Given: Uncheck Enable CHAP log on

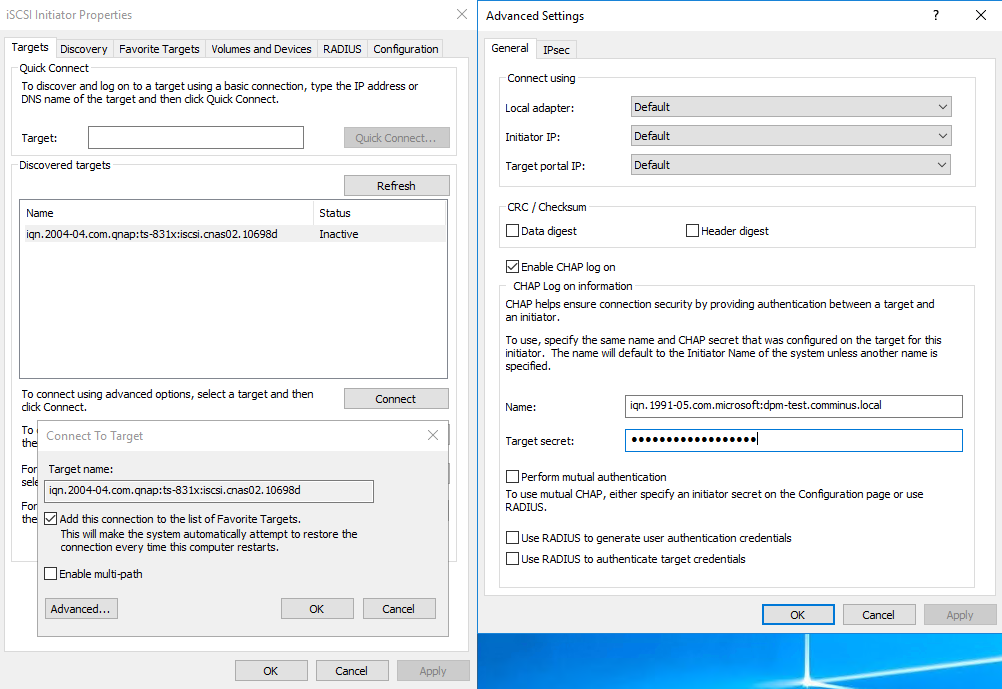Looking at the screenshot, I should tap(513, 267).
